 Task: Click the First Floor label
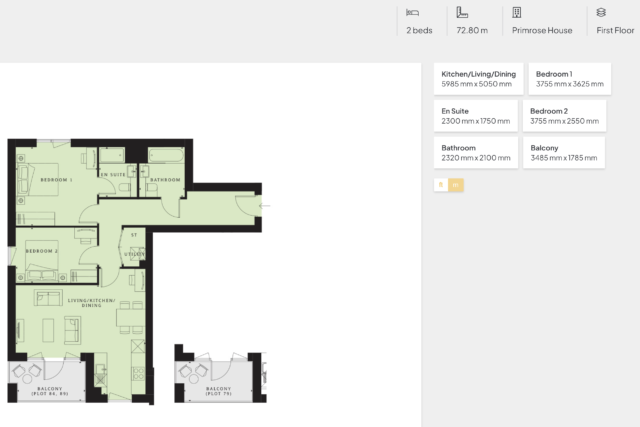[615, 31]
